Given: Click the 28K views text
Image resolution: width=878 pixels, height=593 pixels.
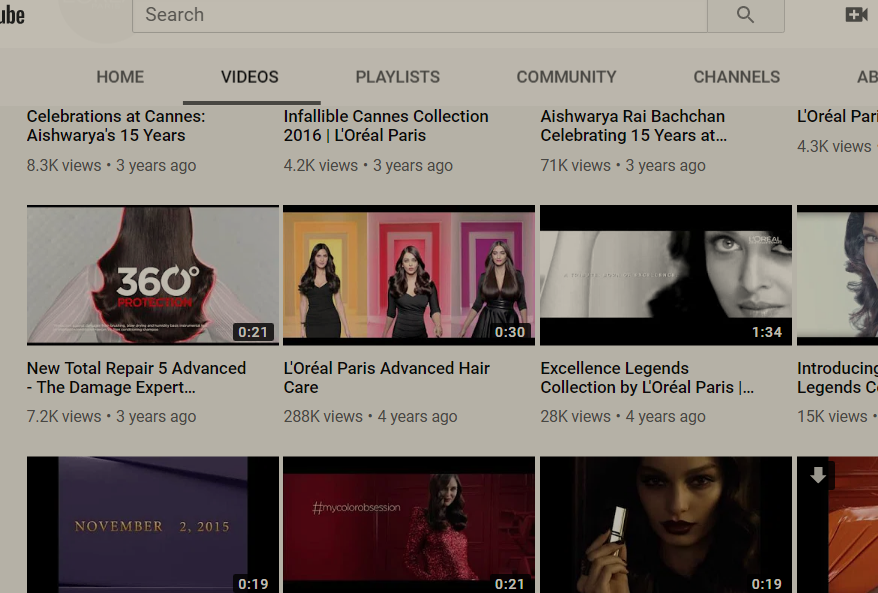Looking at the screenshot, I should click(x=575, y=417).
